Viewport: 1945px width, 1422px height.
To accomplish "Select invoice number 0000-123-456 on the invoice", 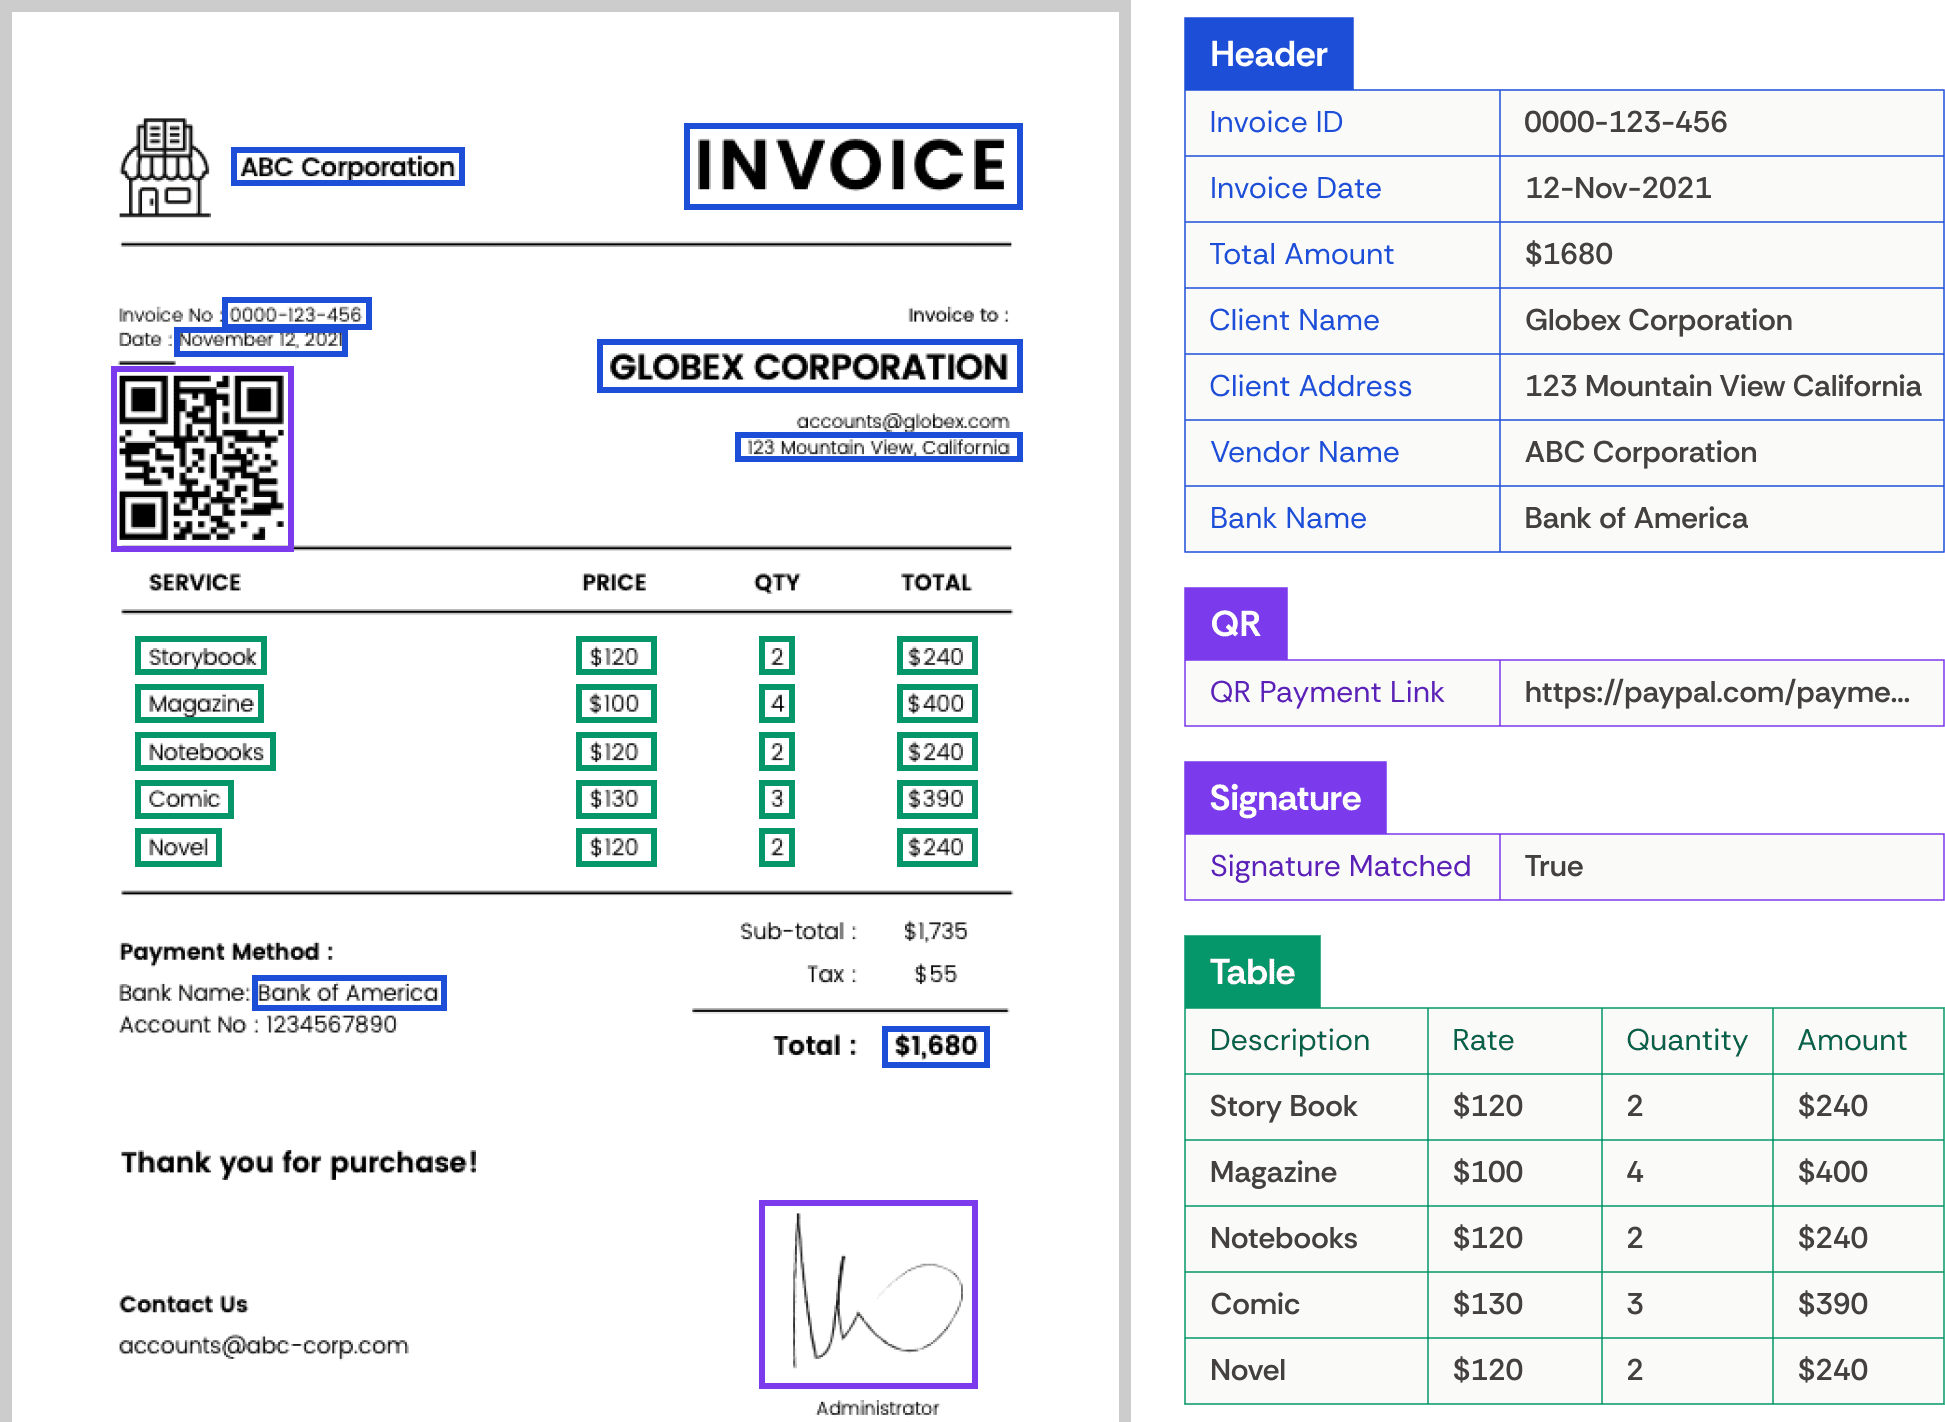I will 296,314.
